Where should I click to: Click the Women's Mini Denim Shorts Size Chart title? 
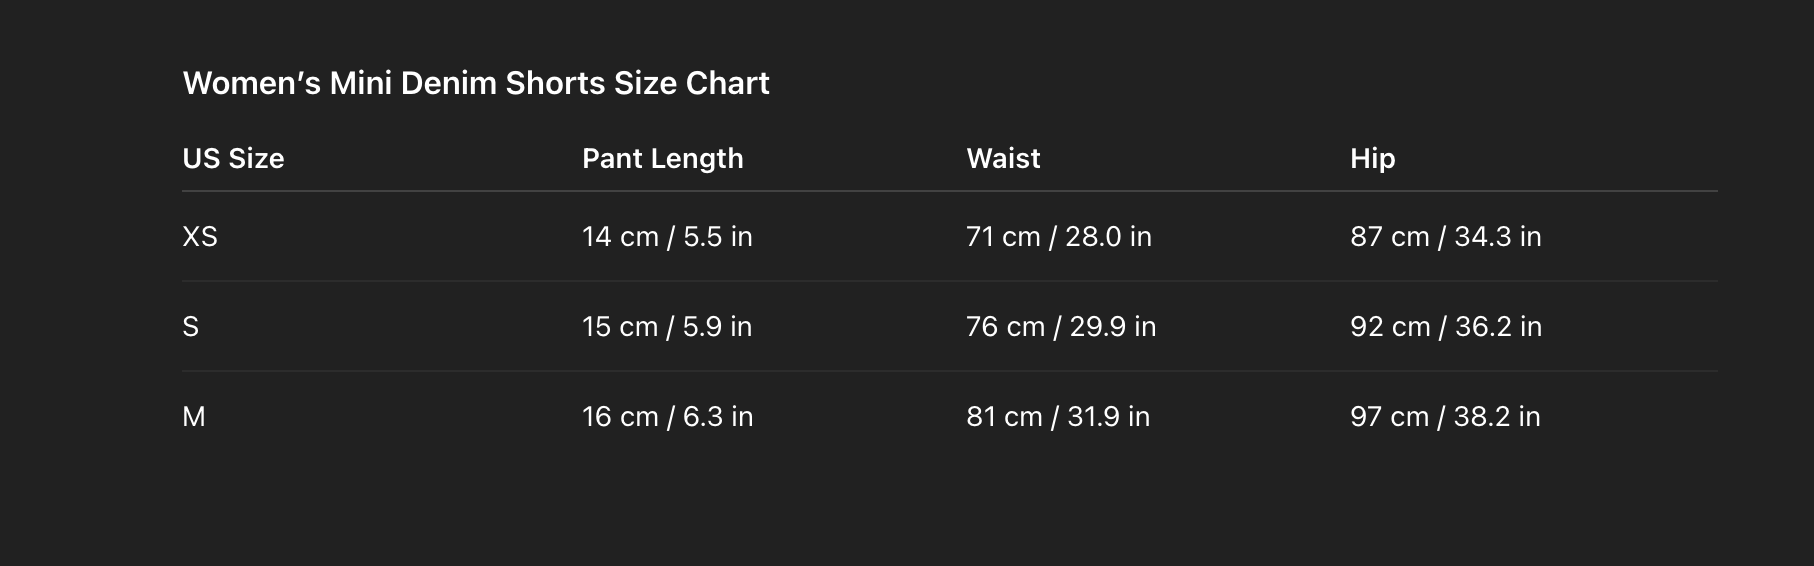[x=476, y=83]
